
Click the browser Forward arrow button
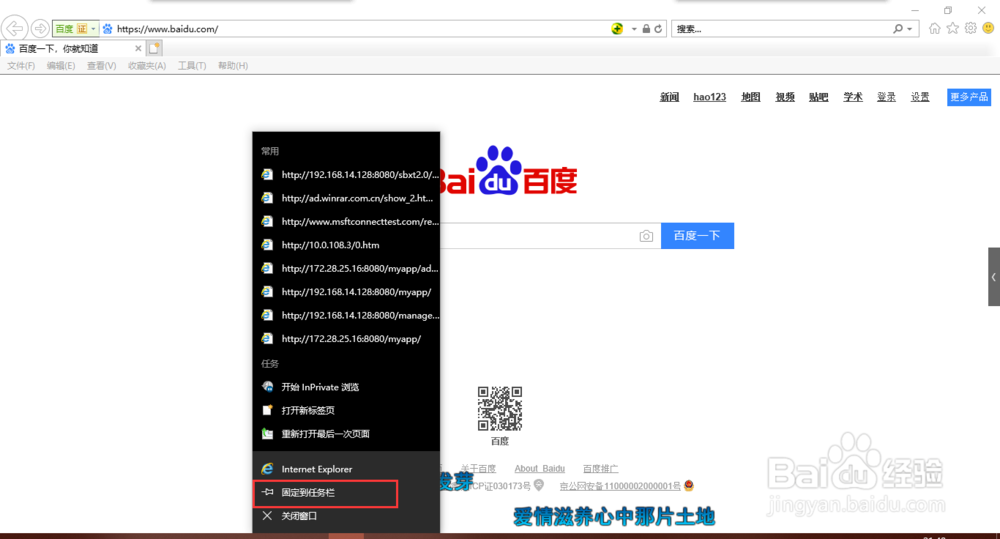pos(40,29)
